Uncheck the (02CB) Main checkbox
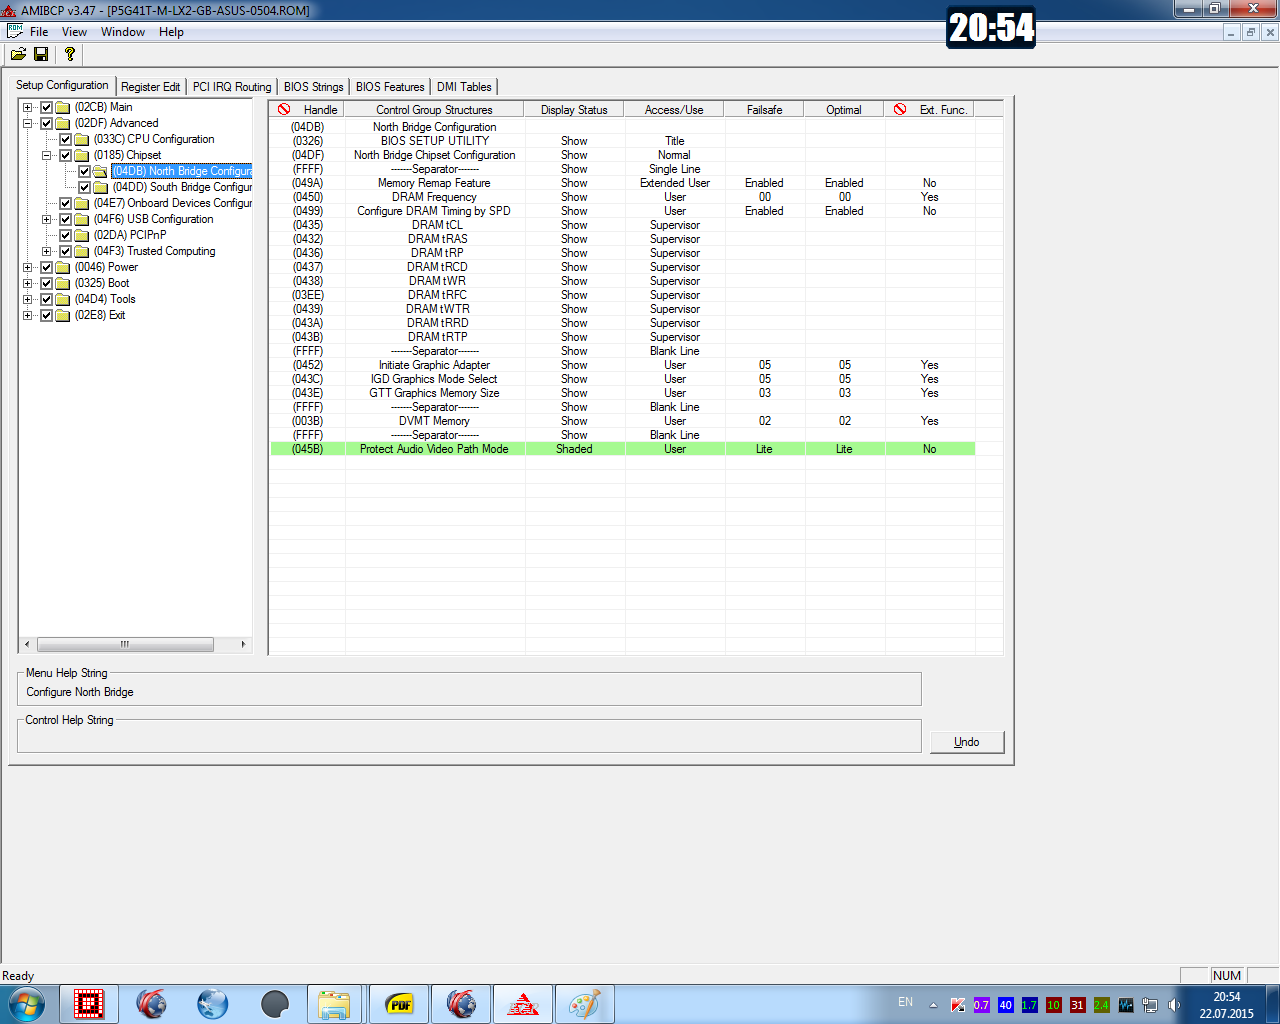Image resolution: width=1280 pixels, height=1024 pixels. tap(46, 107)
